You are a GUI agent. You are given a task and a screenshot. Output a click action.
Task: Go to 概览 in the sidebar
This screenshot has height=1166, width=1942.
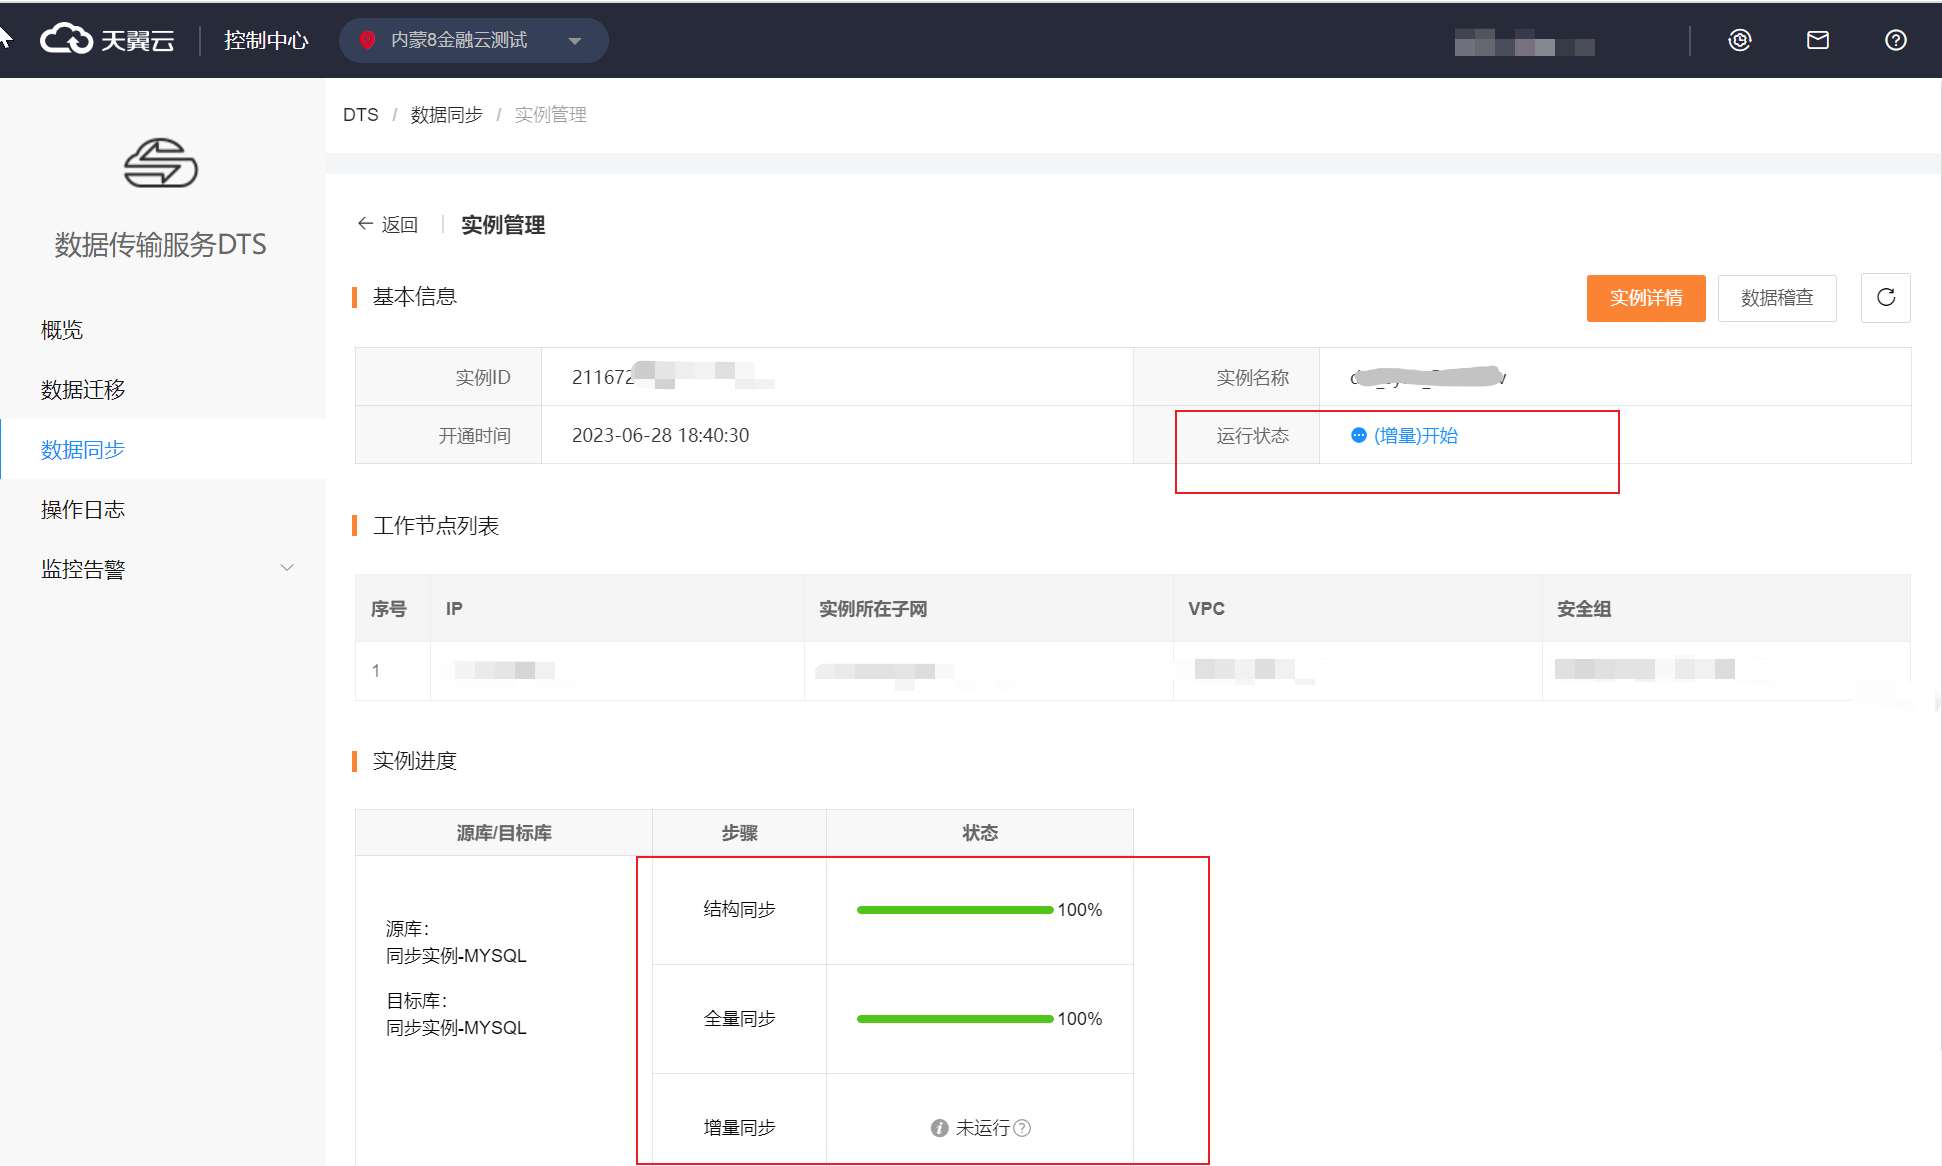pos(62,329)
